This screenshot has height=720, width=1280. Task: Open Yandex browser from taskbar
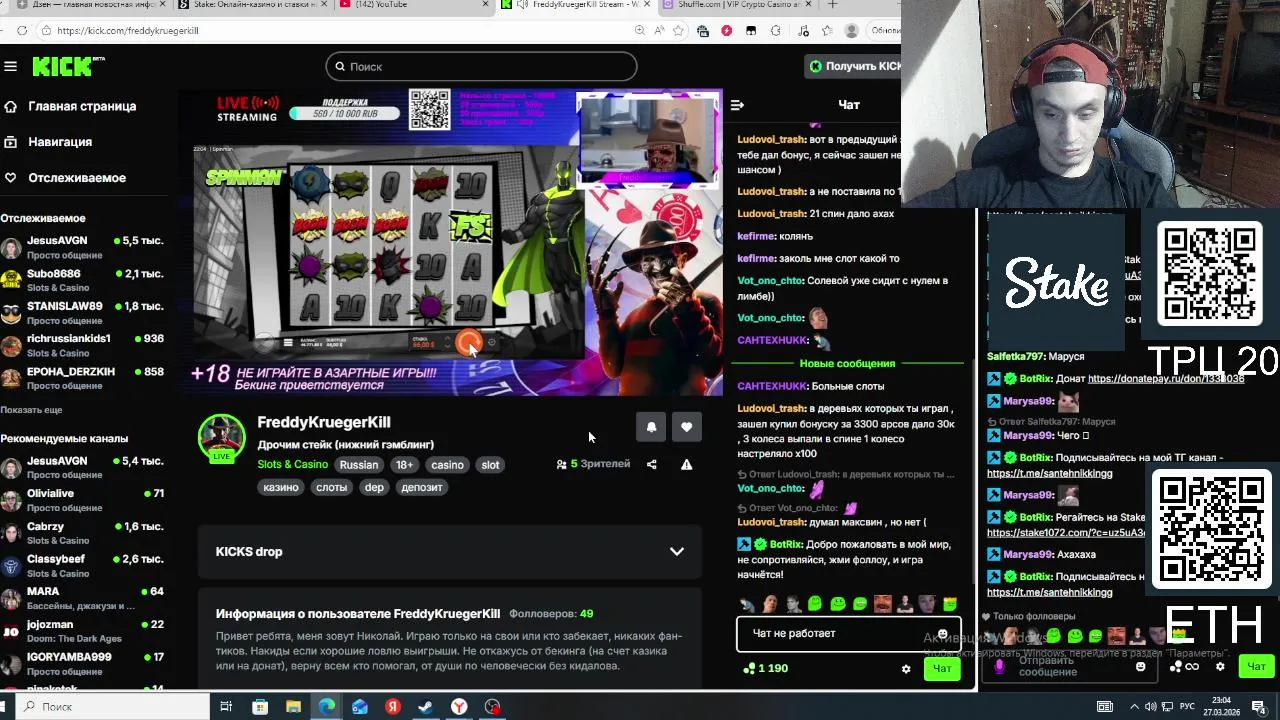[459, 706]
